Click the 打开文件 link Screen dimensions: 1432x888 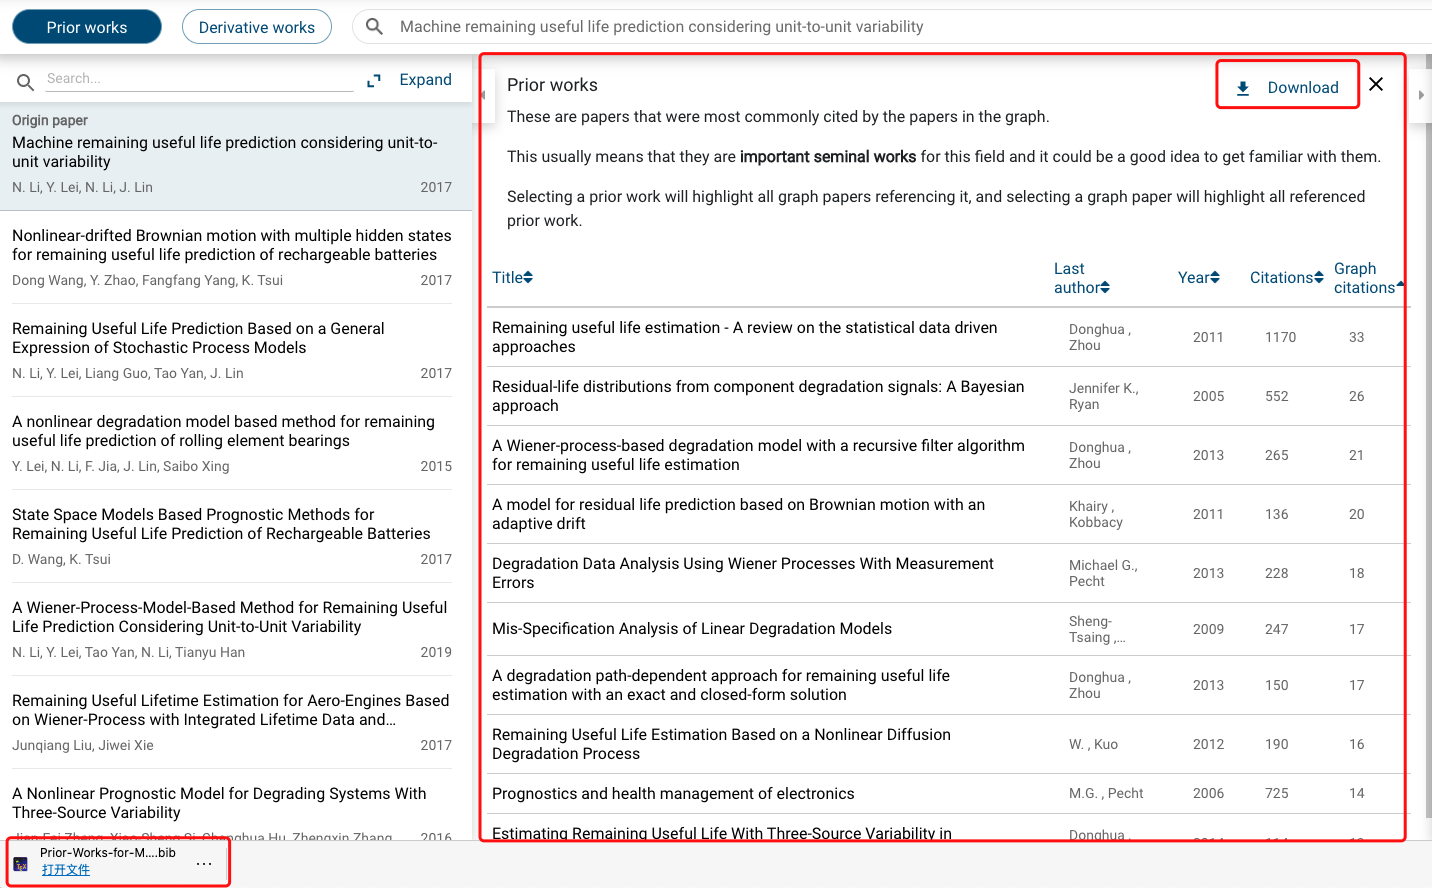(66, 870)
